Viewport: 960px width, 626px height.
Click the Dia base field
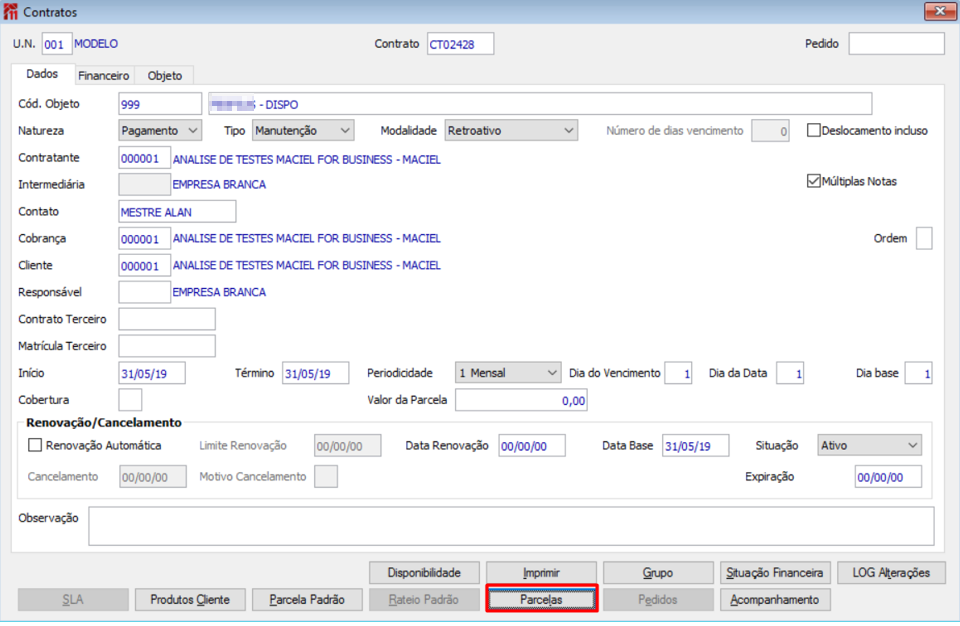[x=919, y=373]
